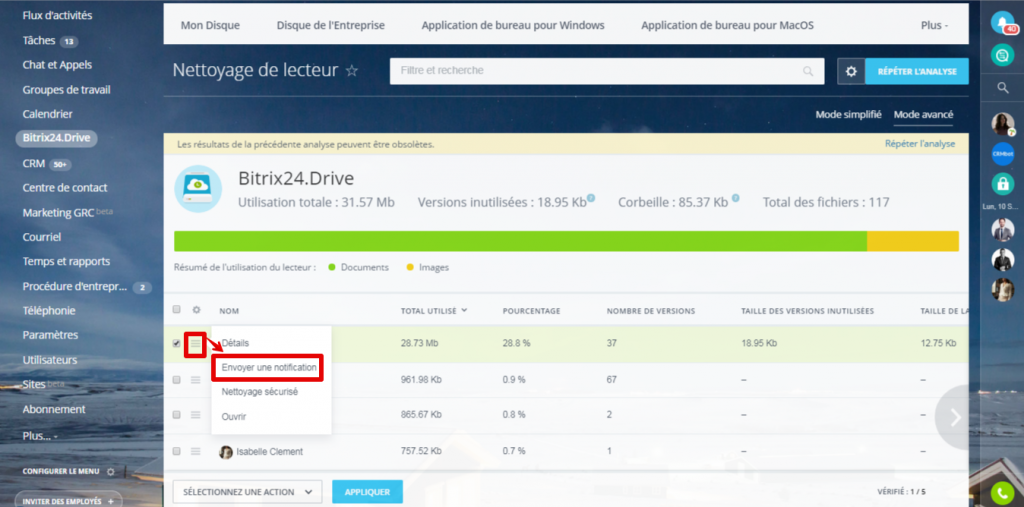Sort by the Pourcentage column header

531,311
